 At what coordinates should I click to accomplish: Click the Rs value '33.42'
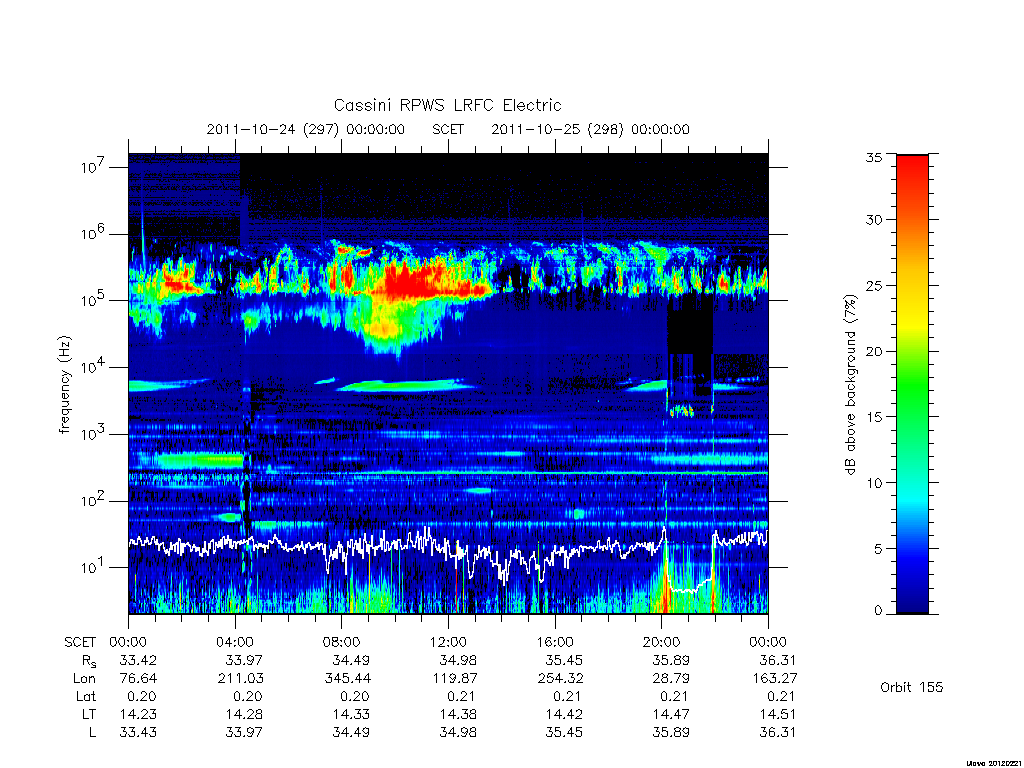[138, 660]
